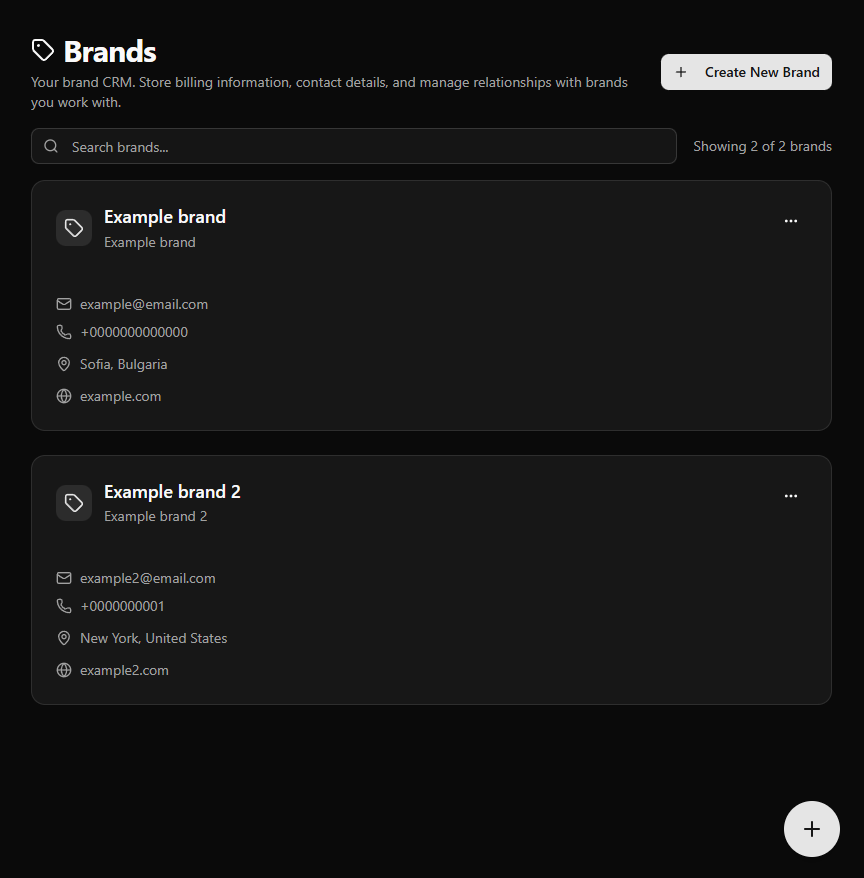864x878 pixels.
Task: Click the mail icon next to example@email.com
Action: coord(64,304)
